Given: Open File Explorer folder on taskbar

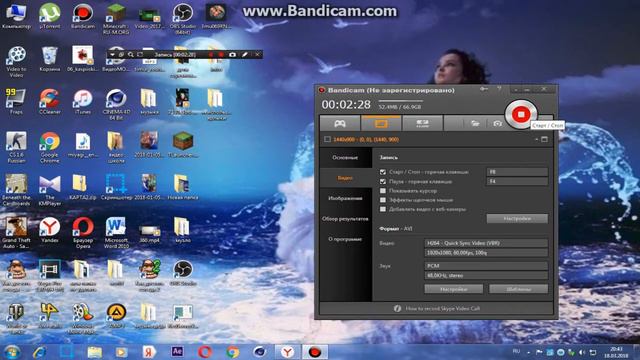Looking at the screenshot, I should (x=94, y=352).
